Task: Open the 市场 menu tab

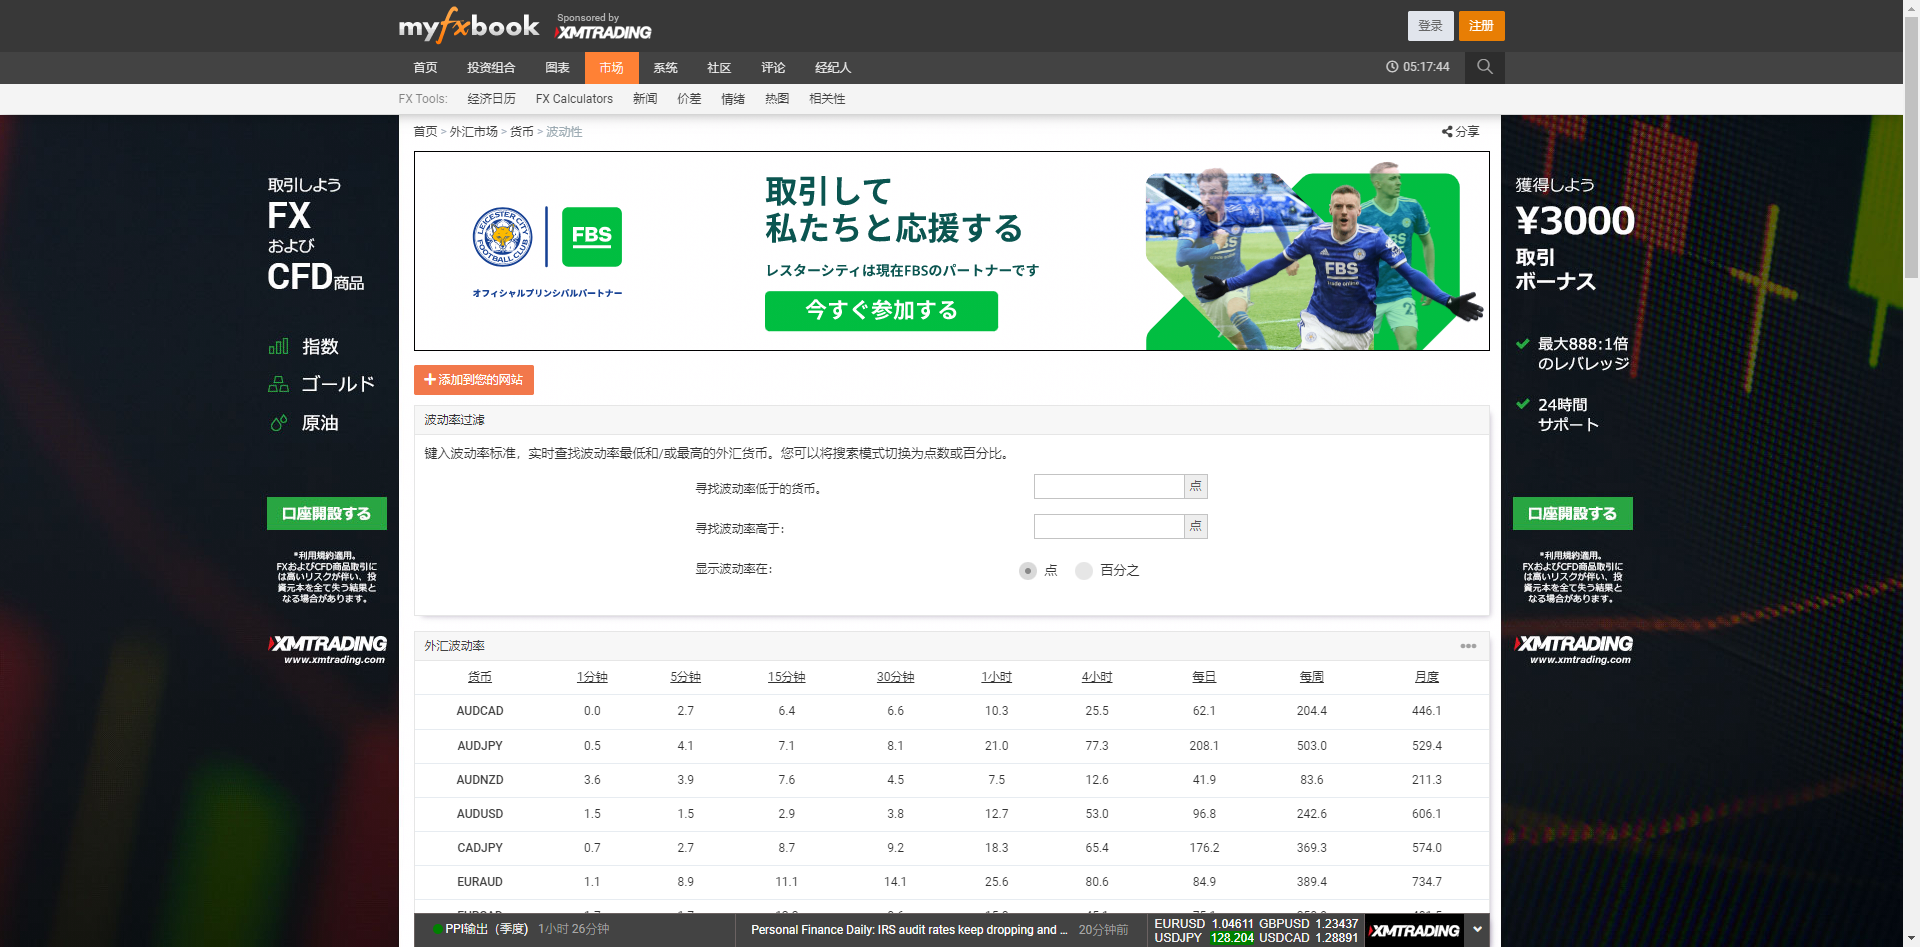Action: (x=611, y=68)
